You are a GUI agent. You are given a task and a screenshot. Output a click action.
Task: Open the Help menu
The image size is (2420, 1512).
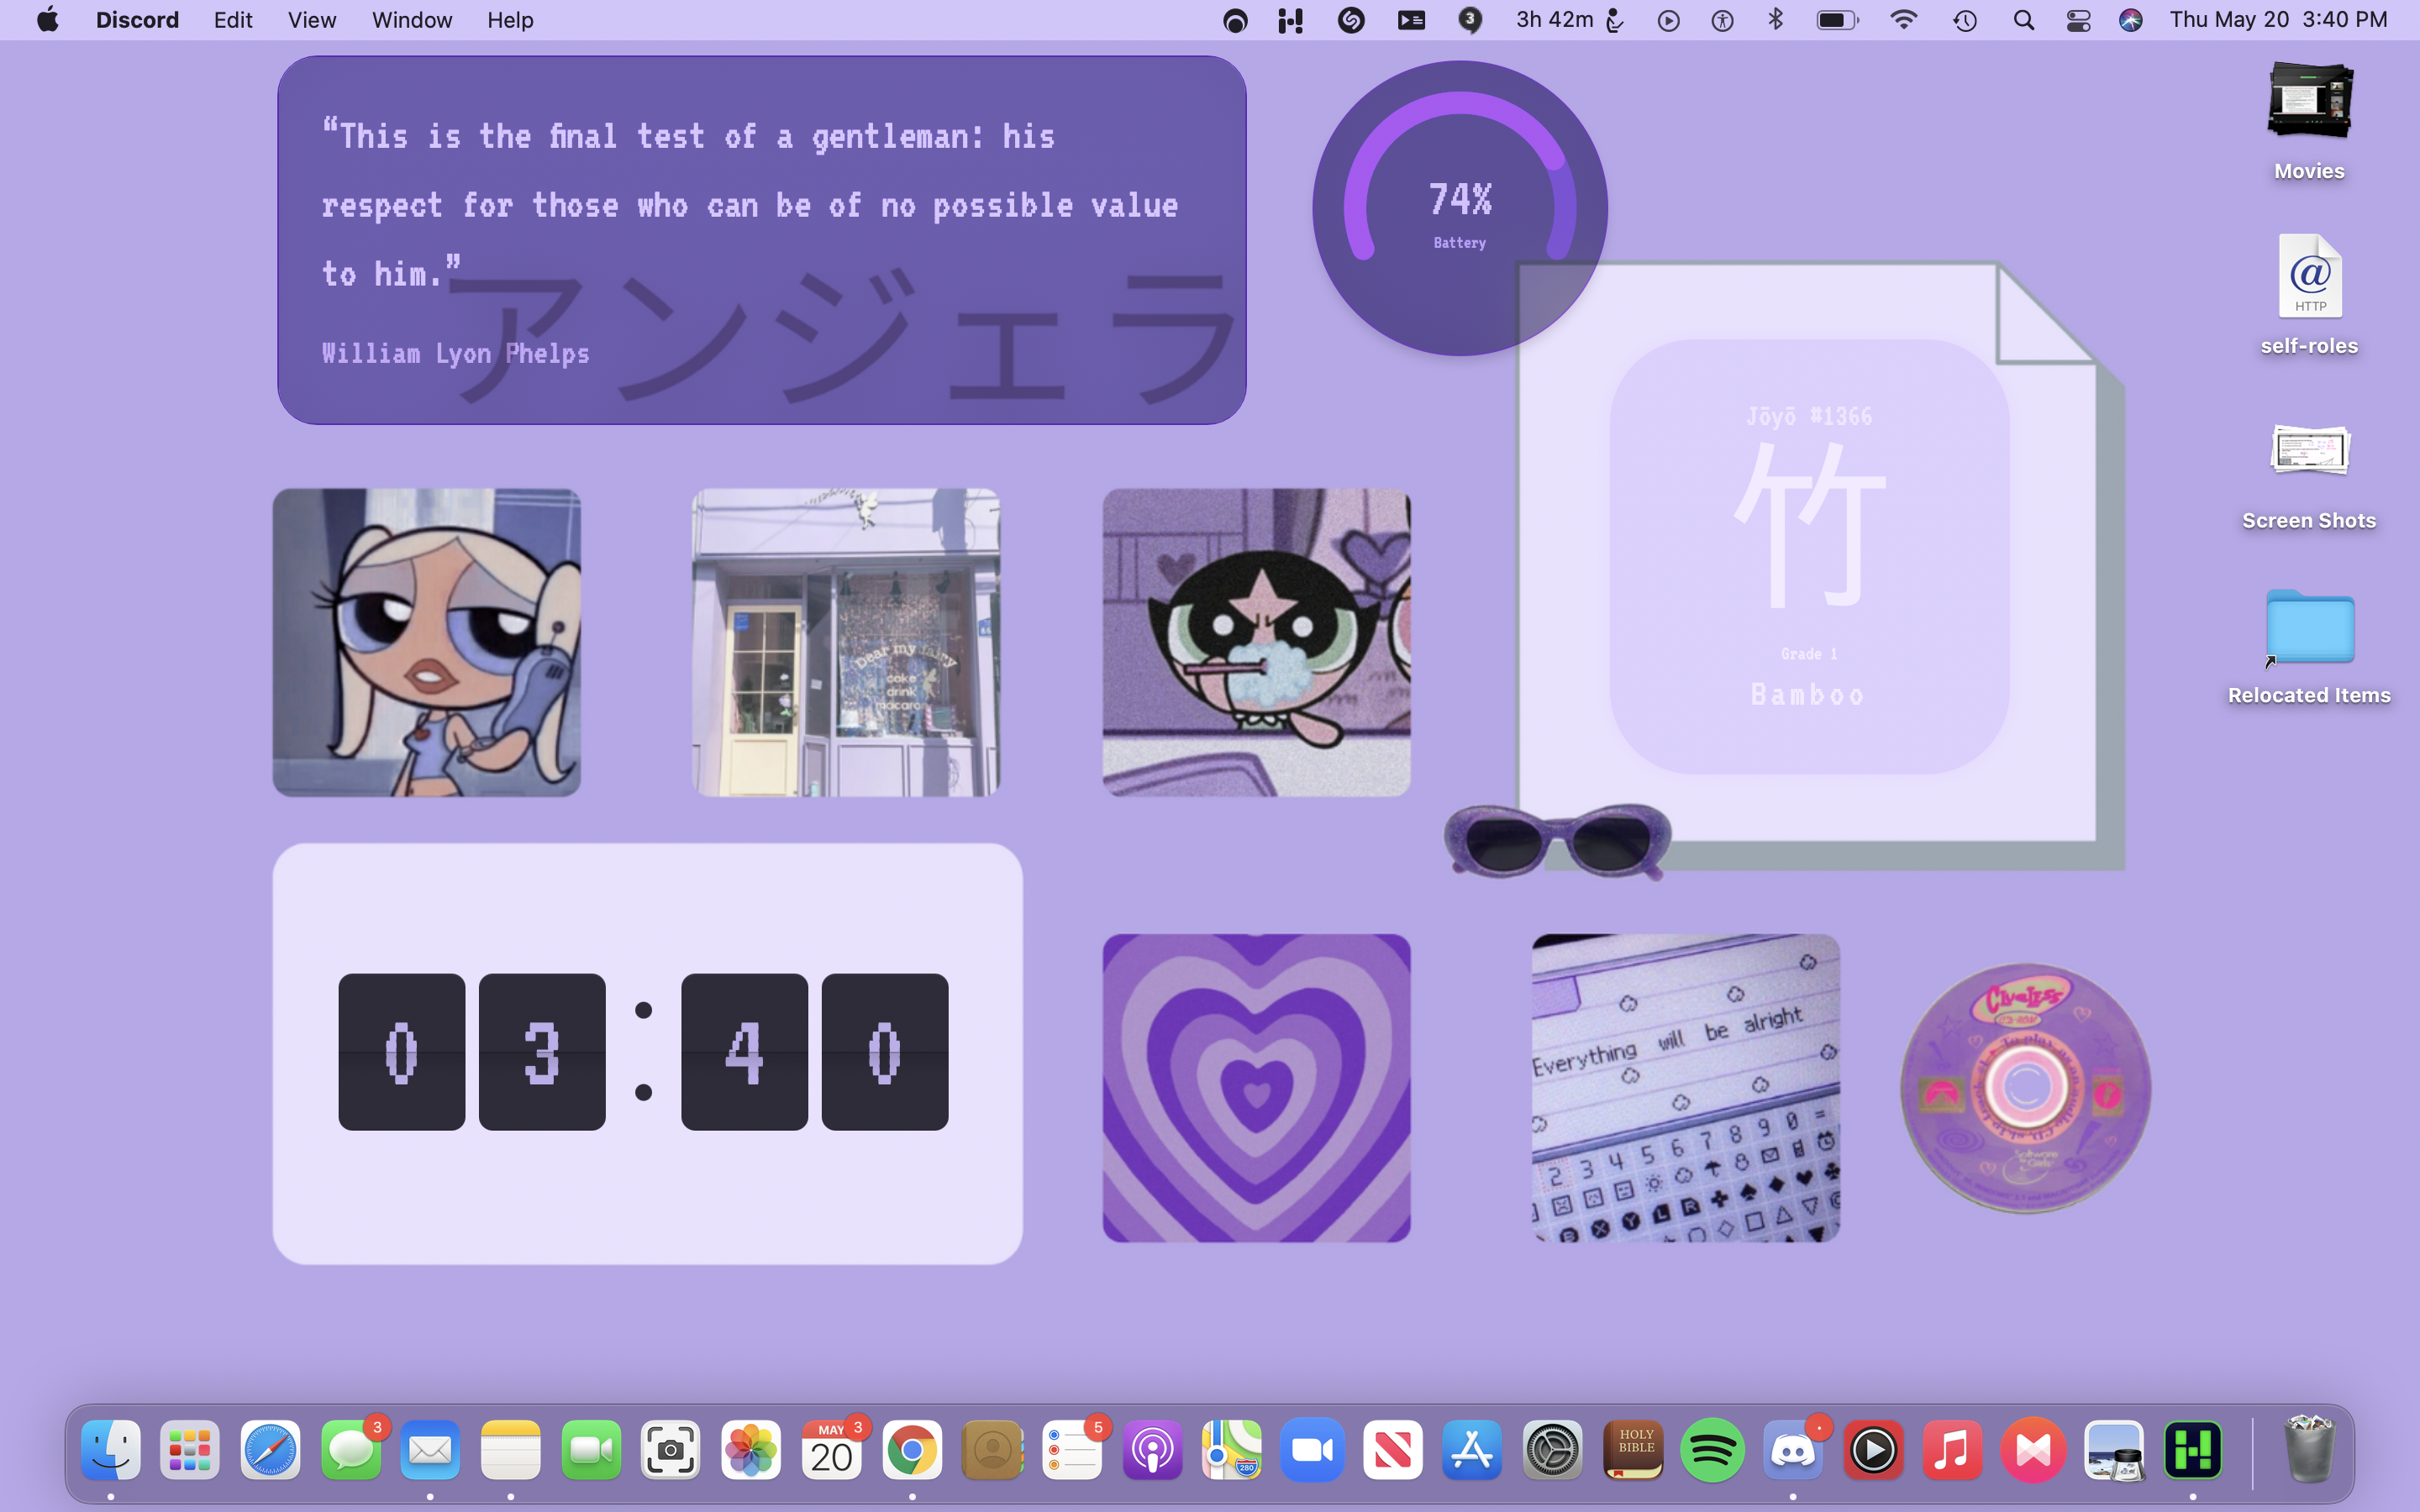(510, 20)
